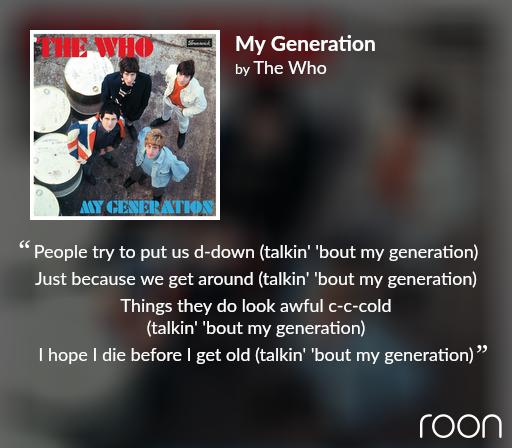Click the orange shirt figure on cover

tap(183, 102)
